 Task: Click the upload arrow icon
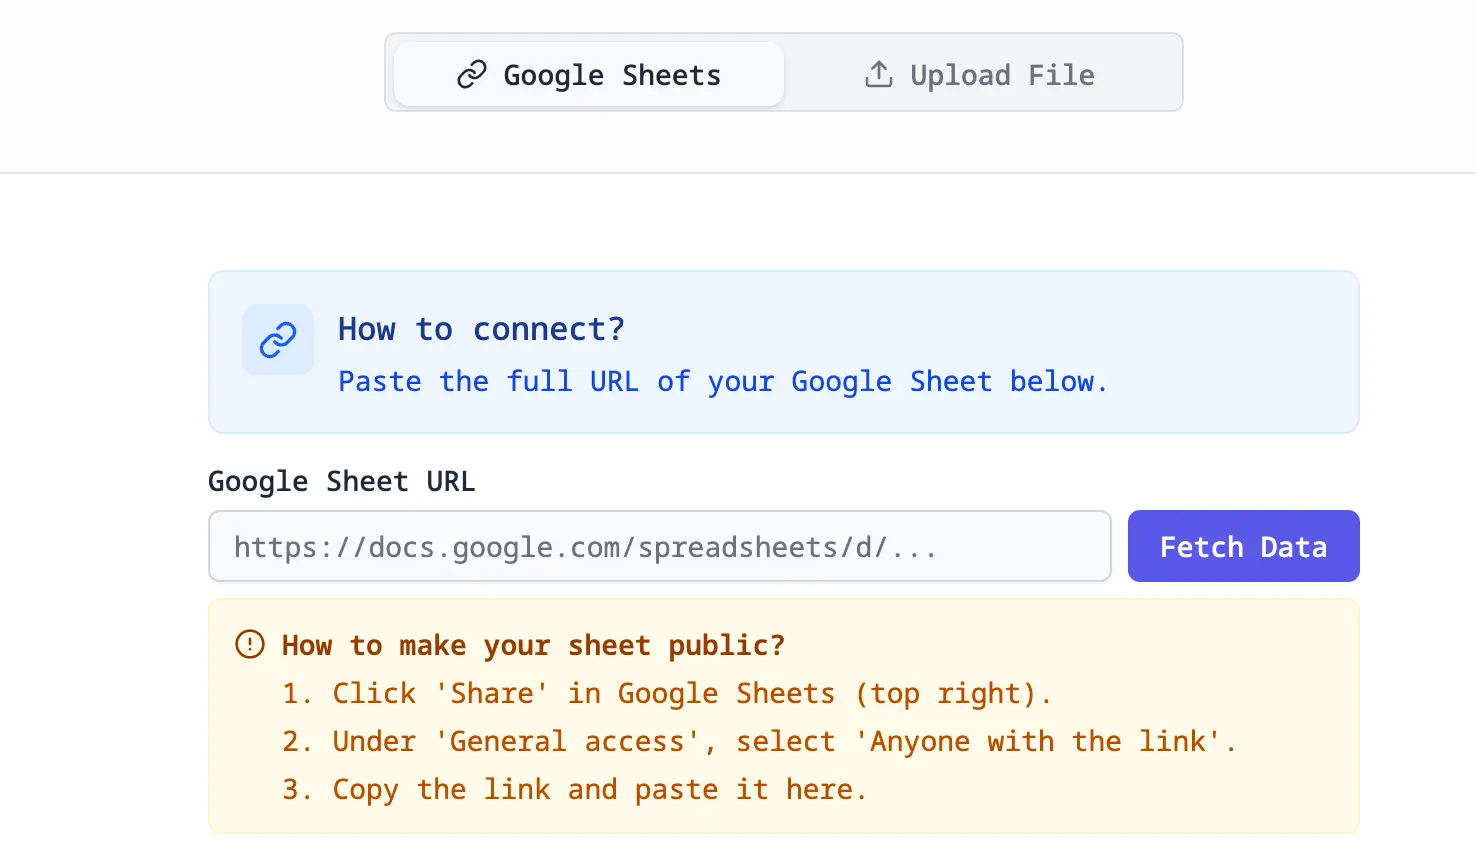pos(878,74)
